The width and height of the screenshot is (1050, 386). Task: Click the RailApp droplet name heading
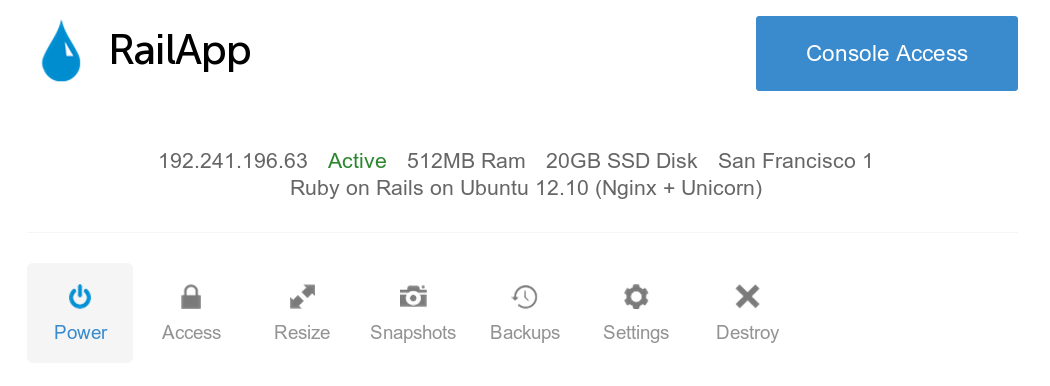(x=180, y=52)
